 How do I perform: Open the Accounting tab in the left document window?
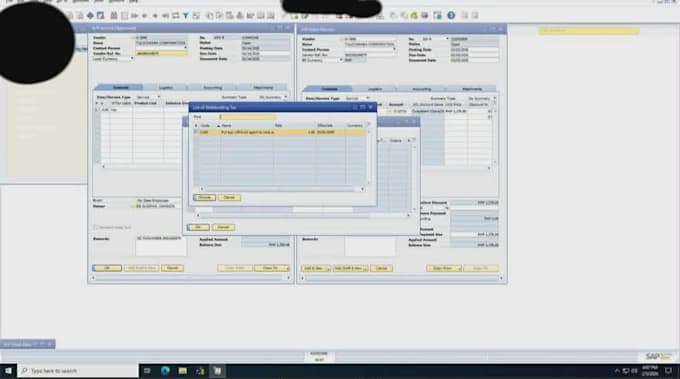pyautogui.click(x=212, y=88)
